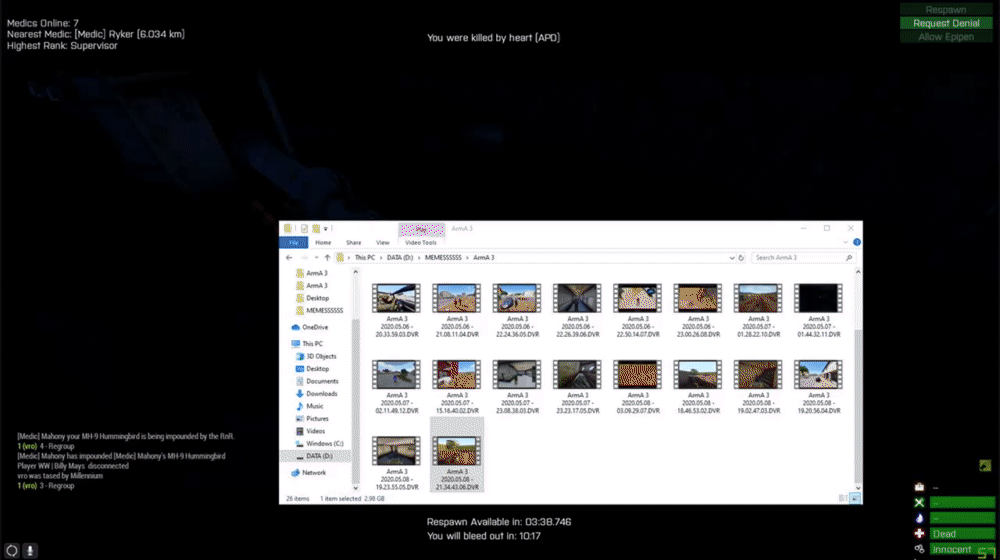Select the video file 2020.05.08 - 19.20.56.04.DVR
1000x560 pixels.
pyautogui.click(x=818, y=387)
